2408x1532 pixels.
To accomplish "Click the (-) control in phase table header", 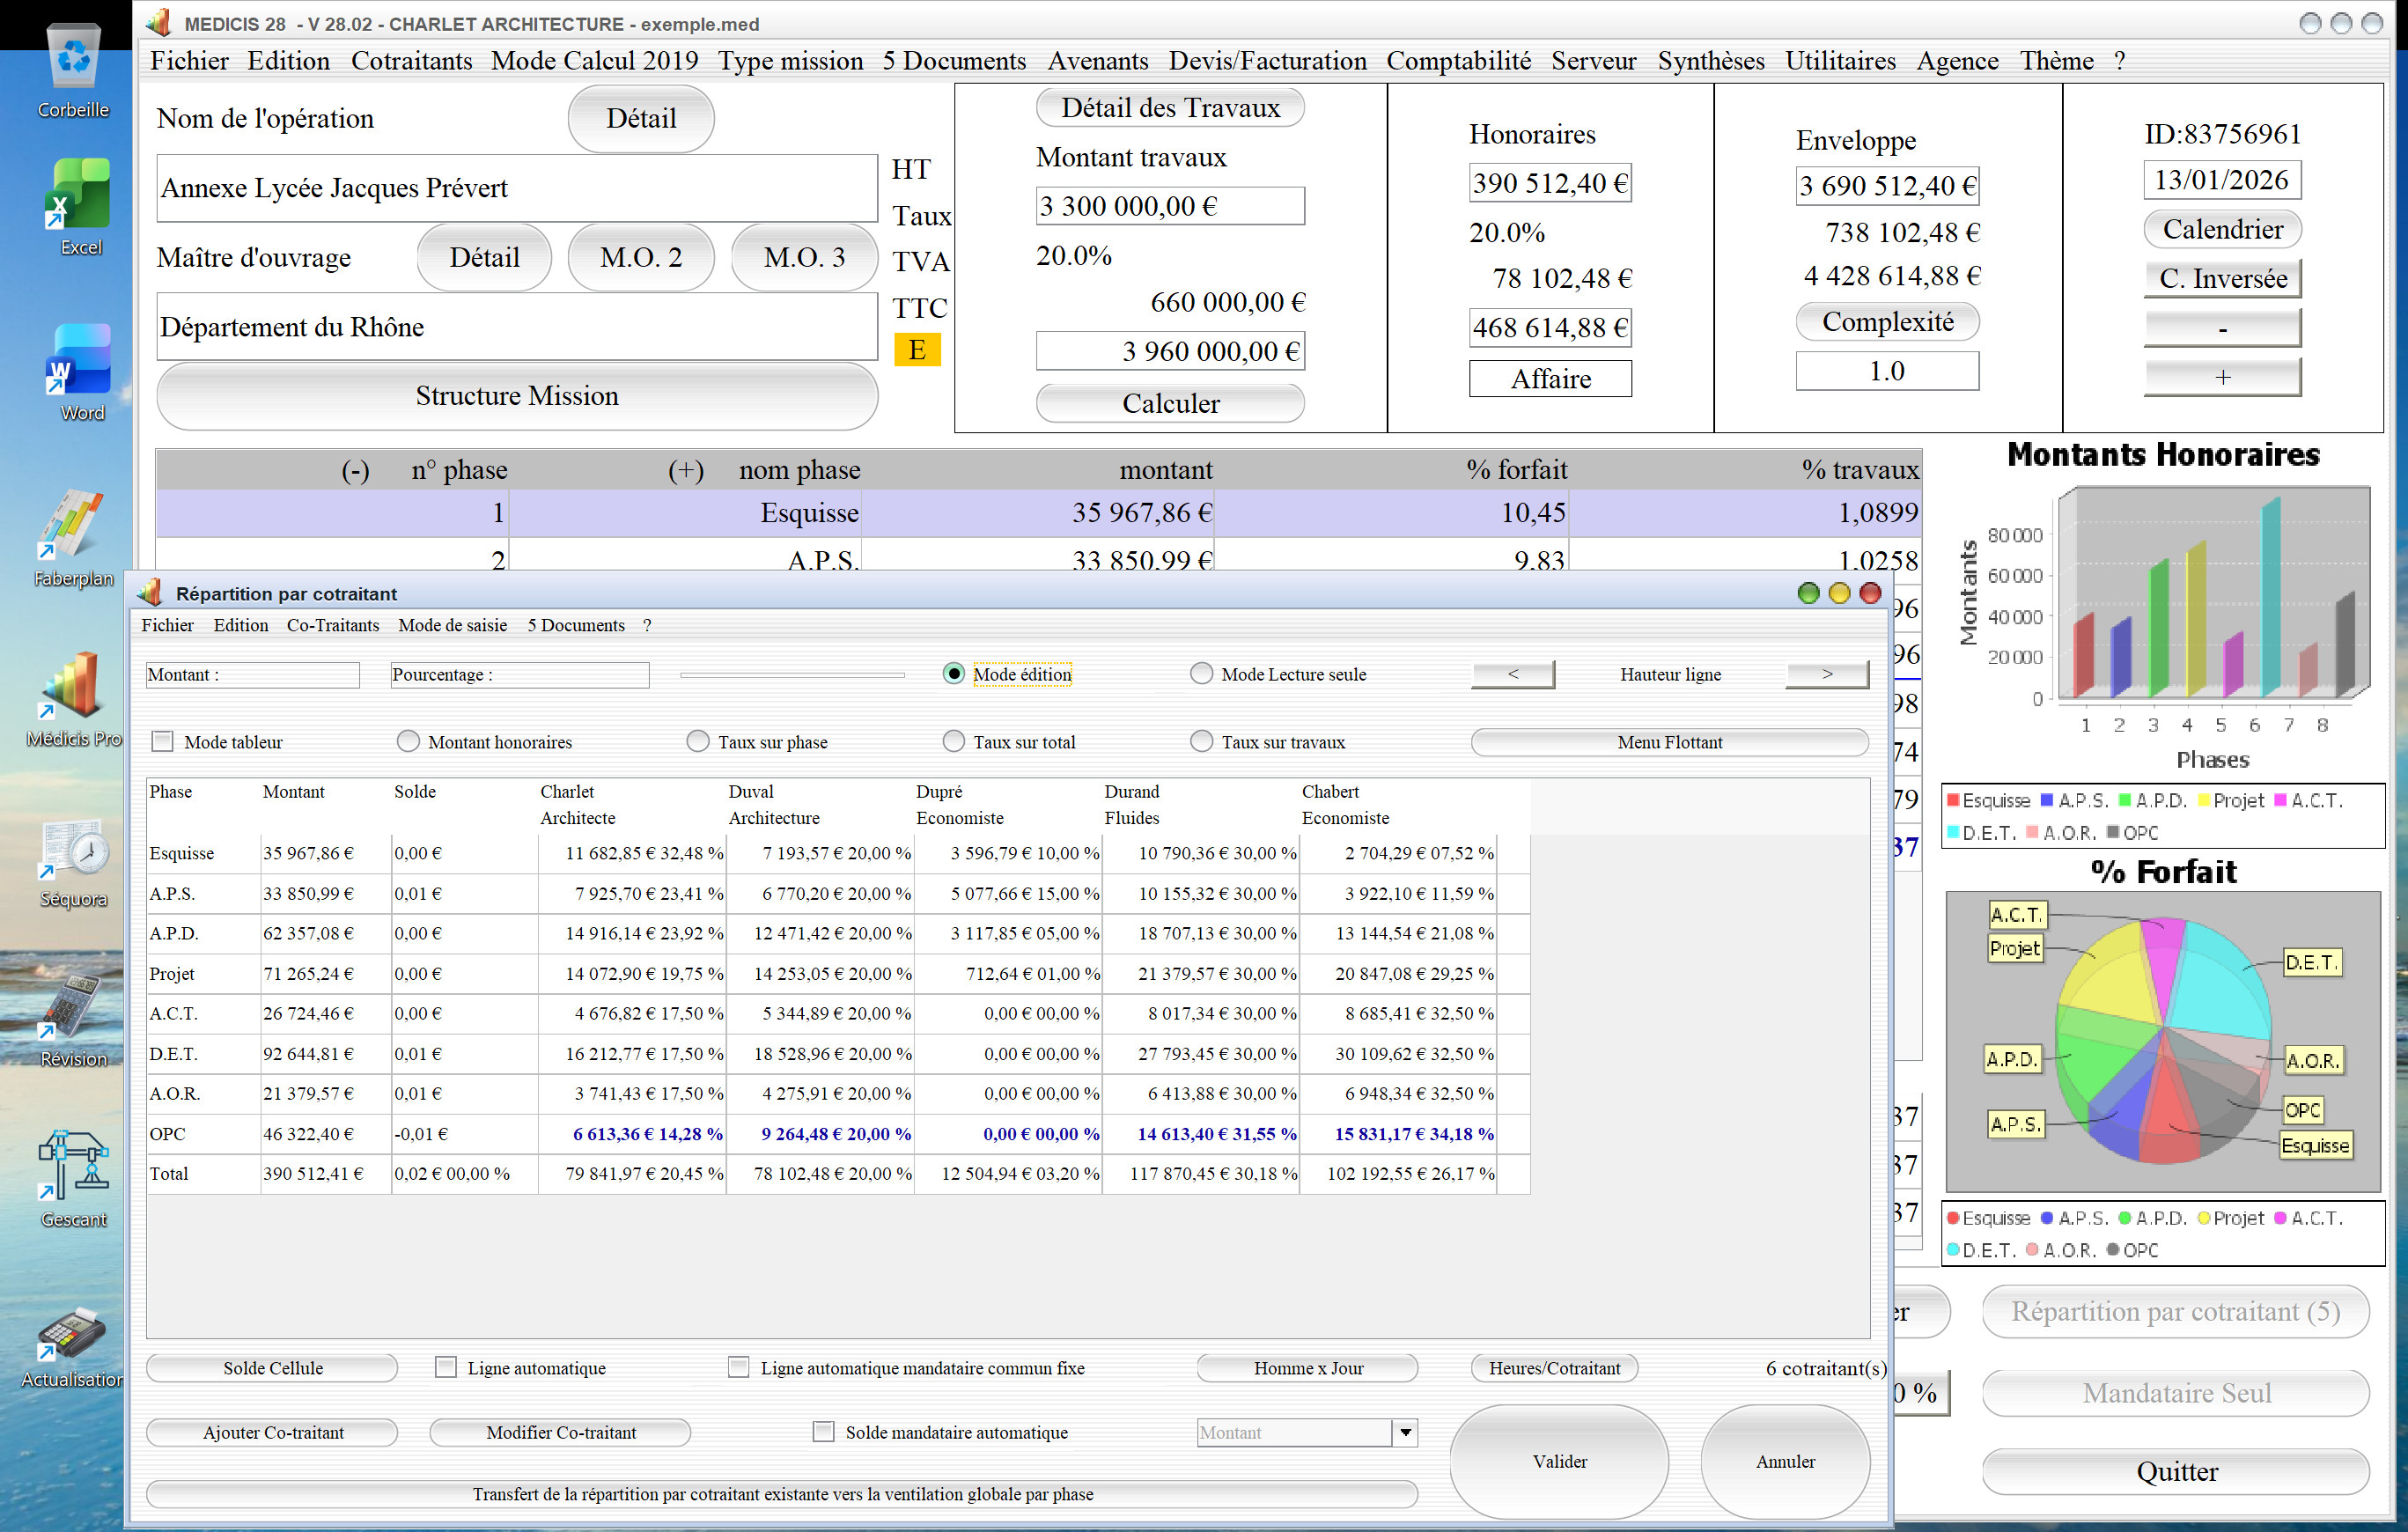I will [355, 470].
